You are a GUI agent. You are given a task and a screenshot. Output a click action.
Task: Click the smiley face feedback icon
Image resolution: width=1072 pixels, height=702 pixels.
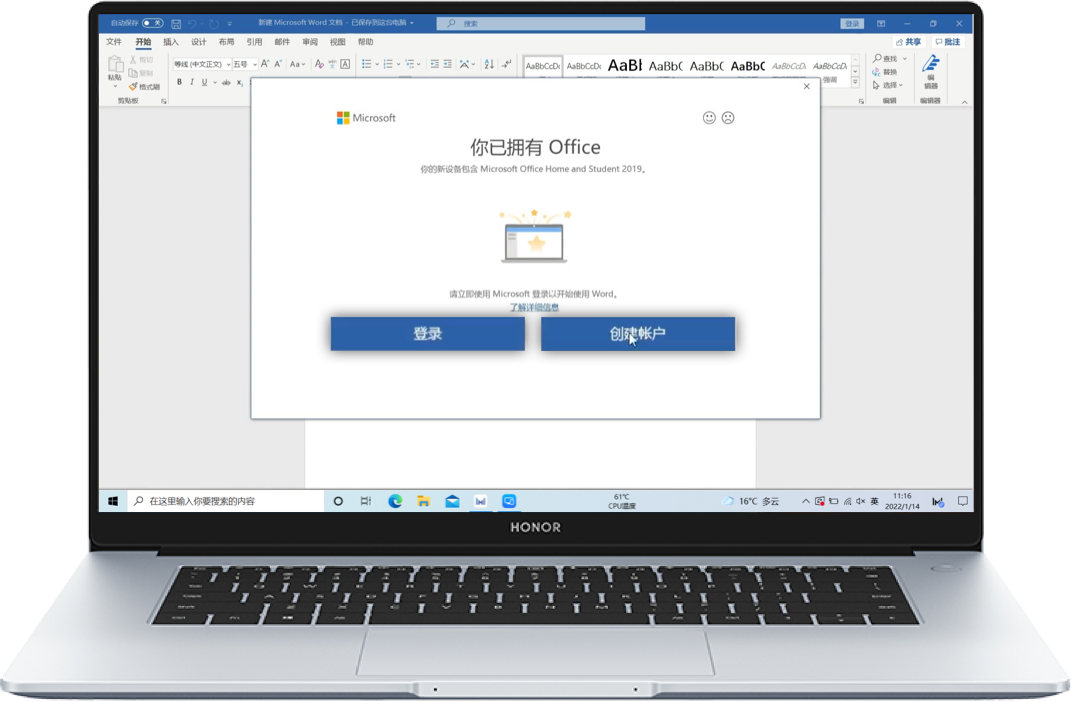point(710,118)
